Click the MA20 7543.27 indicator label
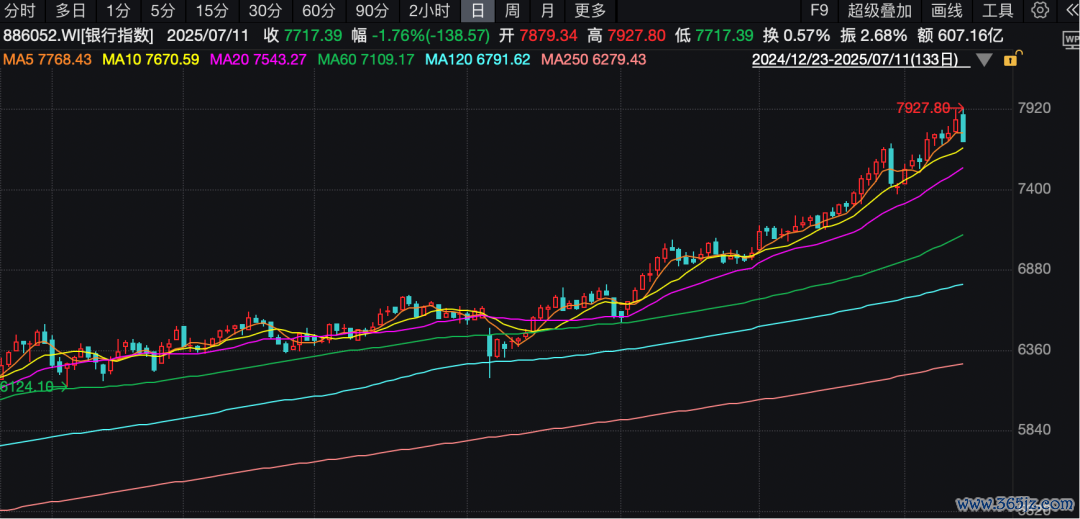 [x=258, y=60]
